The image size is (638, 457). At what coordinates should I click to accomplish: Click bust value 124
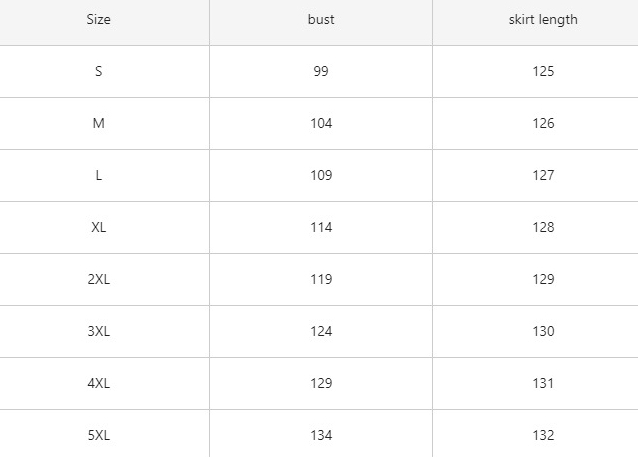pos(321,332)
